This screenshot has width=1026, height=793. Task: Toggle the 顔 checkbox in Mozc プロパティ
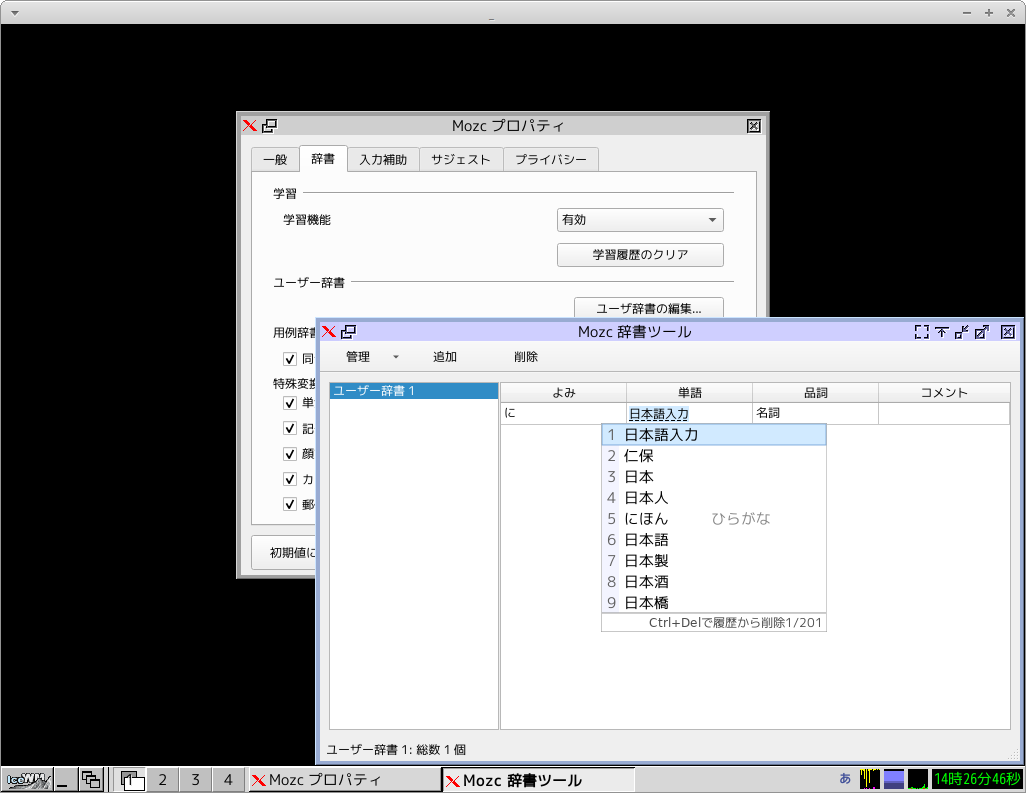tap(290, 453)
